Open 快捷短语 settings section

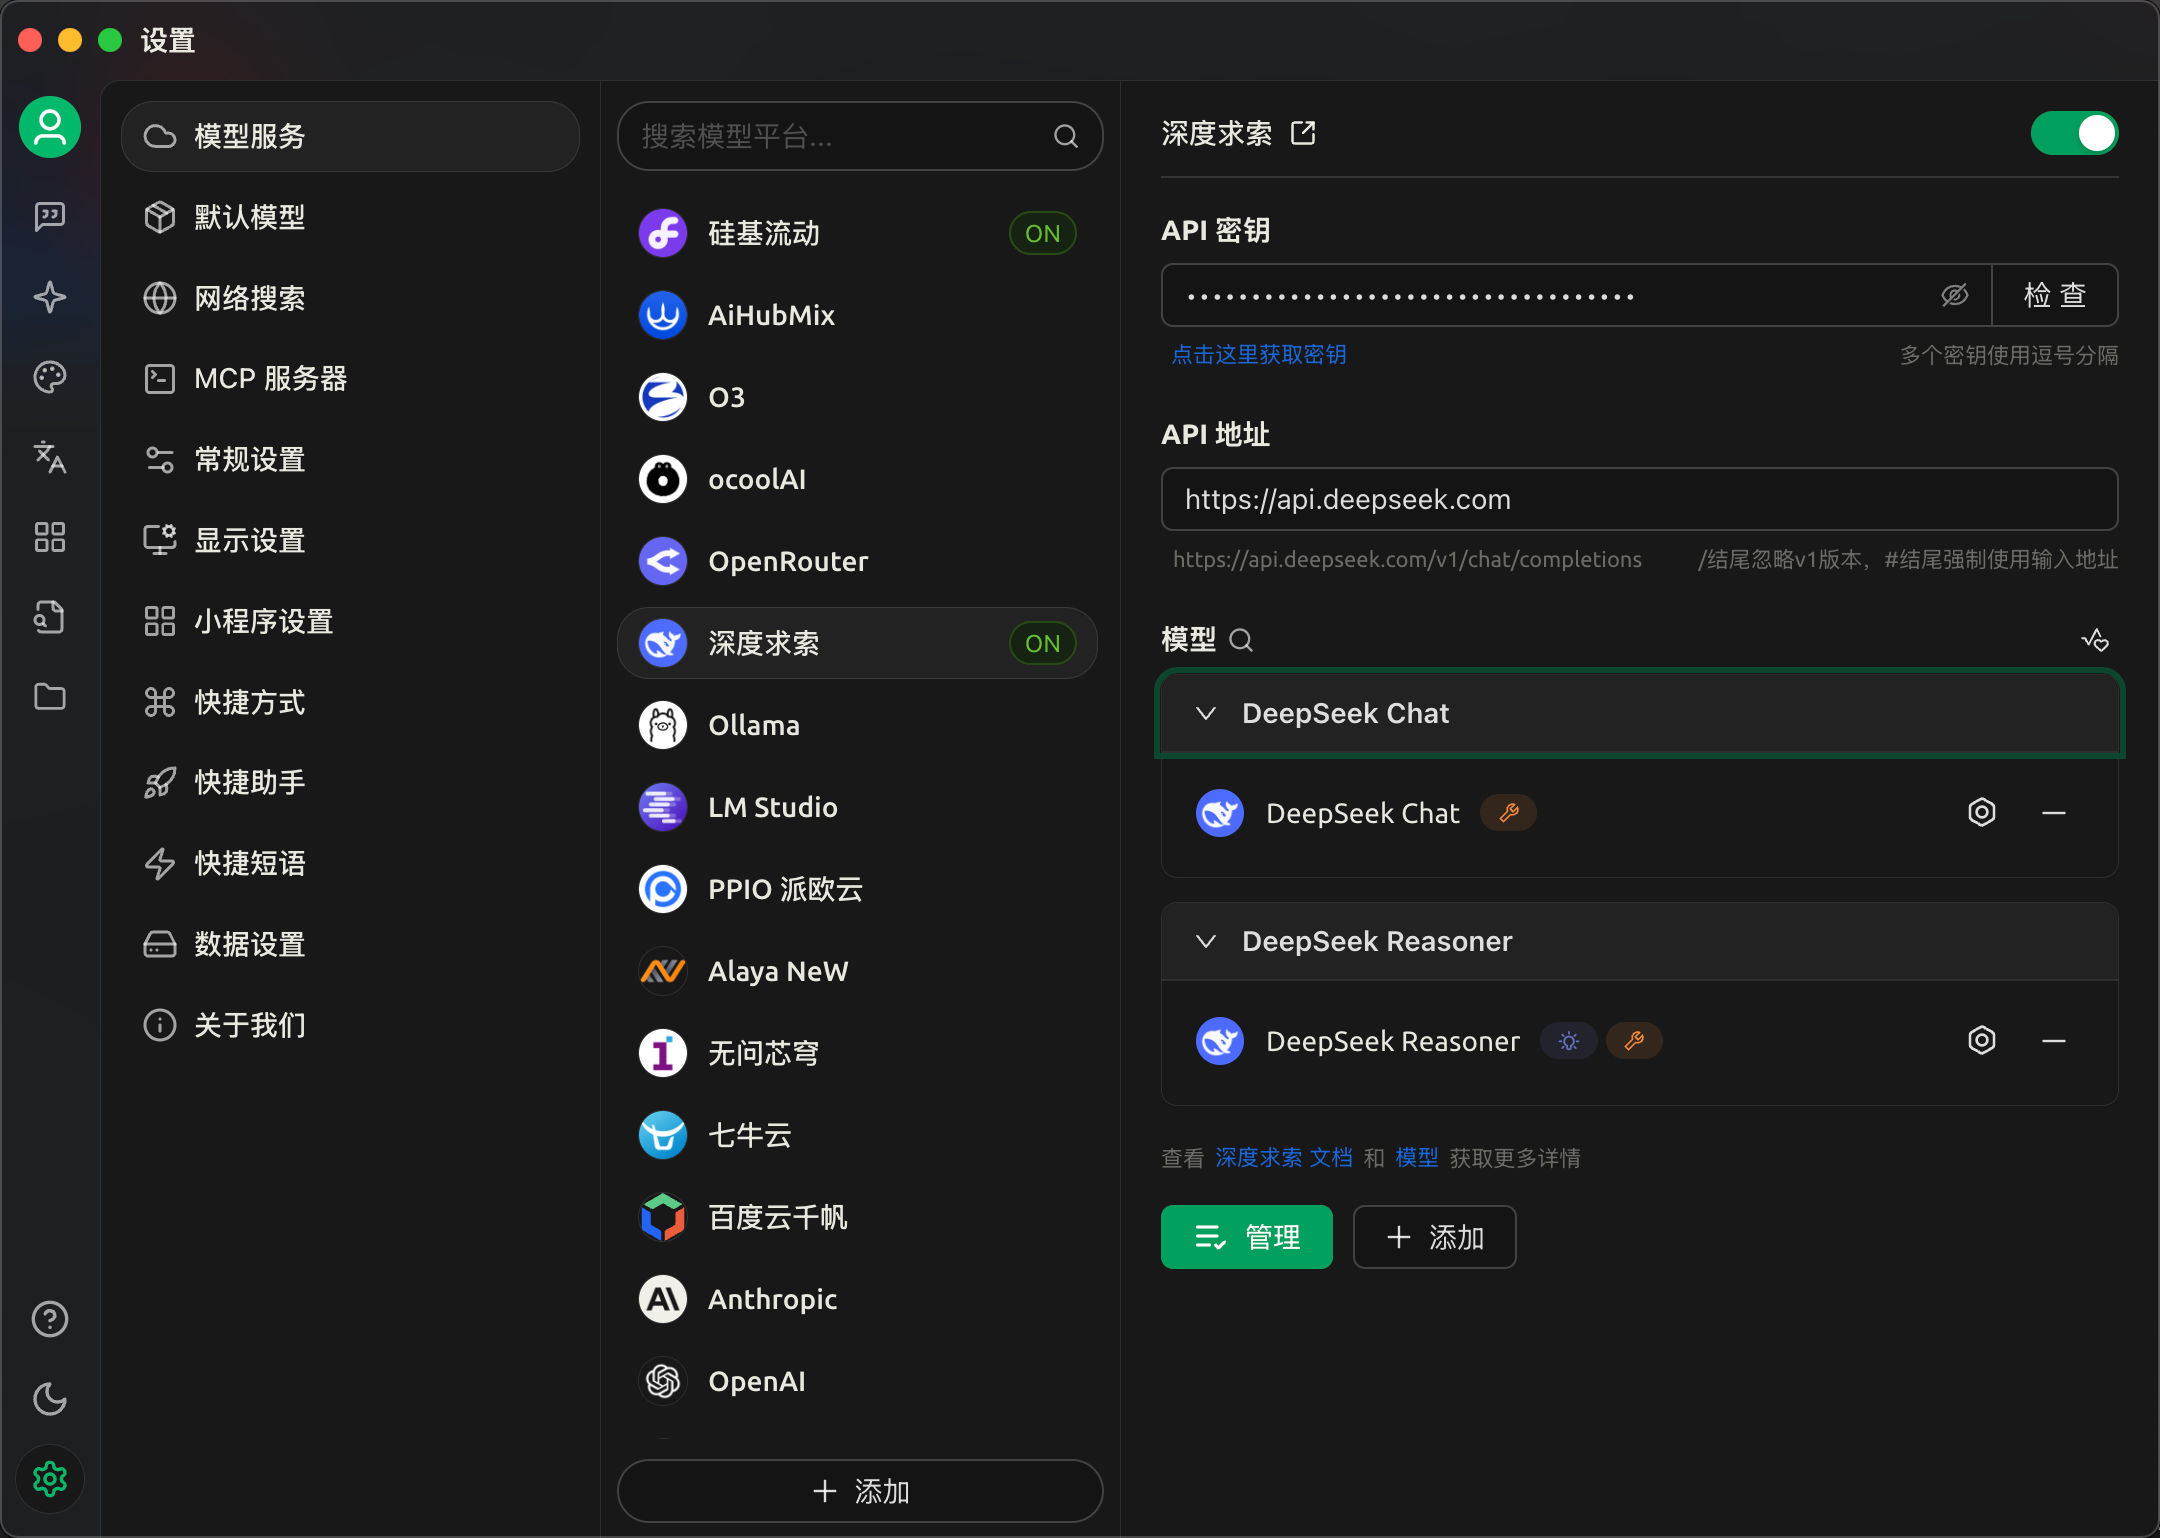pyautogui.click(x=350, y=864)
